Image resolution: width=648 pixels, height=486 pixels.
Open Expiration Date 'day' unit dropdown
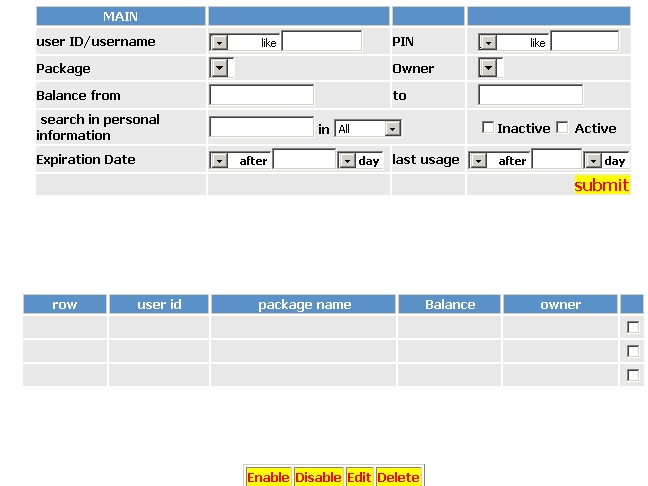(347, 160)
